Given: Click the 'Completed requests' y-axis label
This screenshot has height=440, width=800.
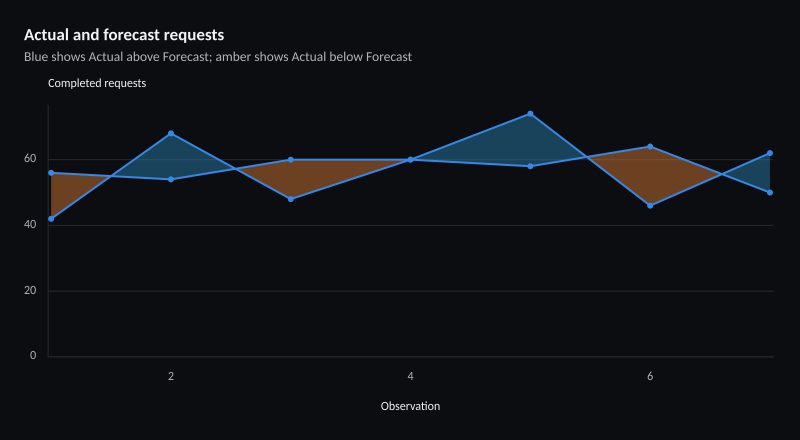Looking at the screenshot, I should 97,83.
